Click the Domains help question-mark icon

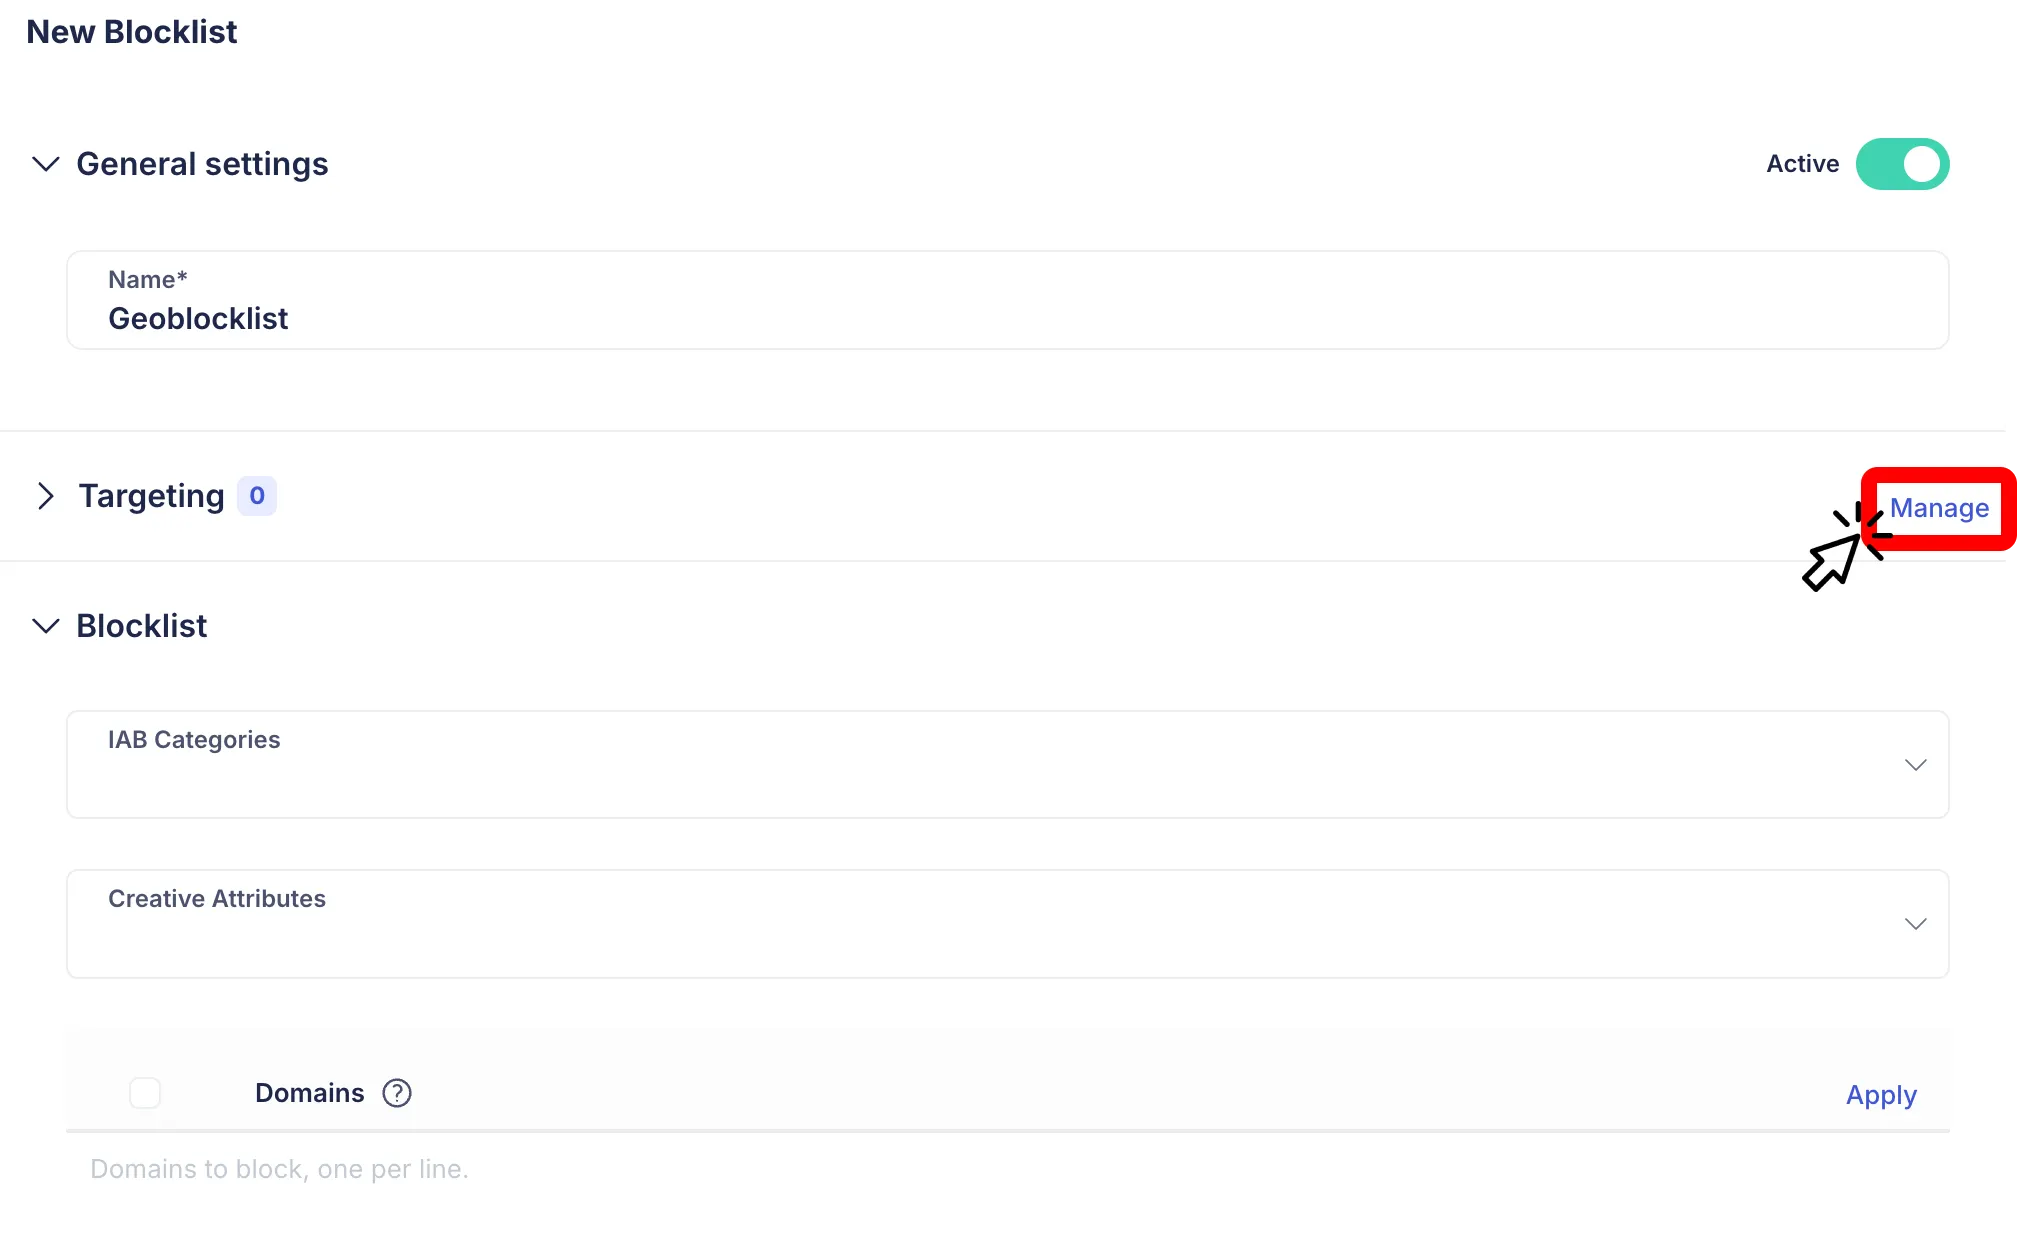(397, 1093)
